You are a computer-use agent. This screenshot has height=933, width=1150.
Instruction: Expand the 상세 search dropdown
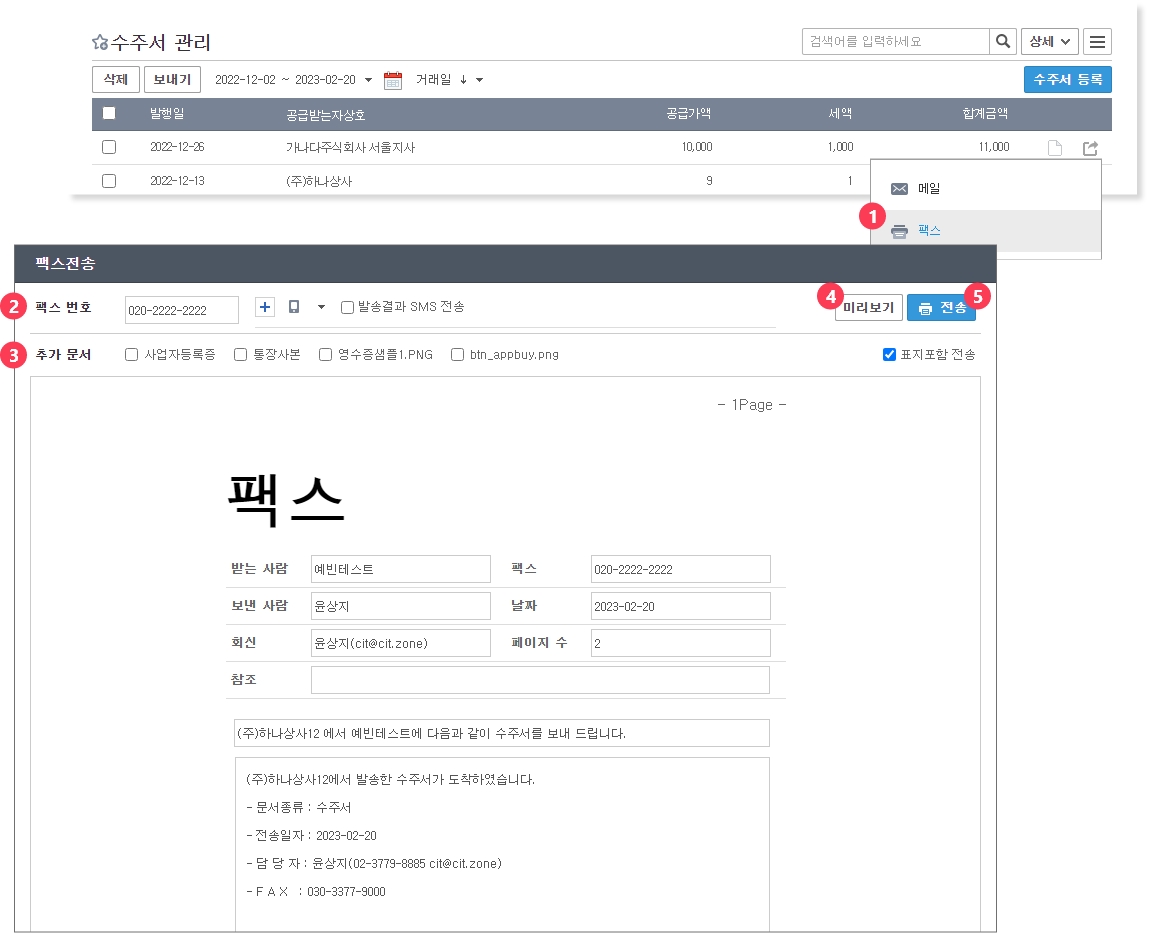1049,42
